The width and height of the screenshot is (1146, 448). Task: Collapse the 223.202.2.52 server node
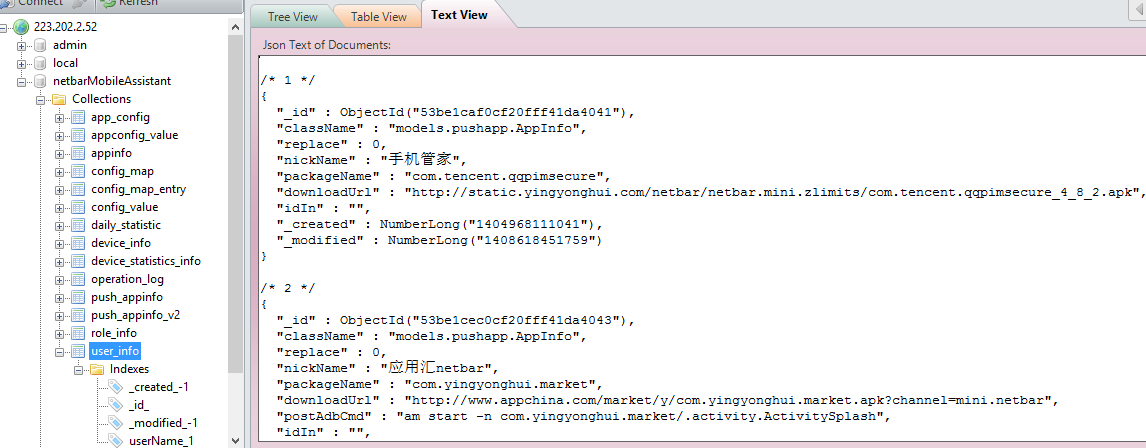[x=3, y=28]
